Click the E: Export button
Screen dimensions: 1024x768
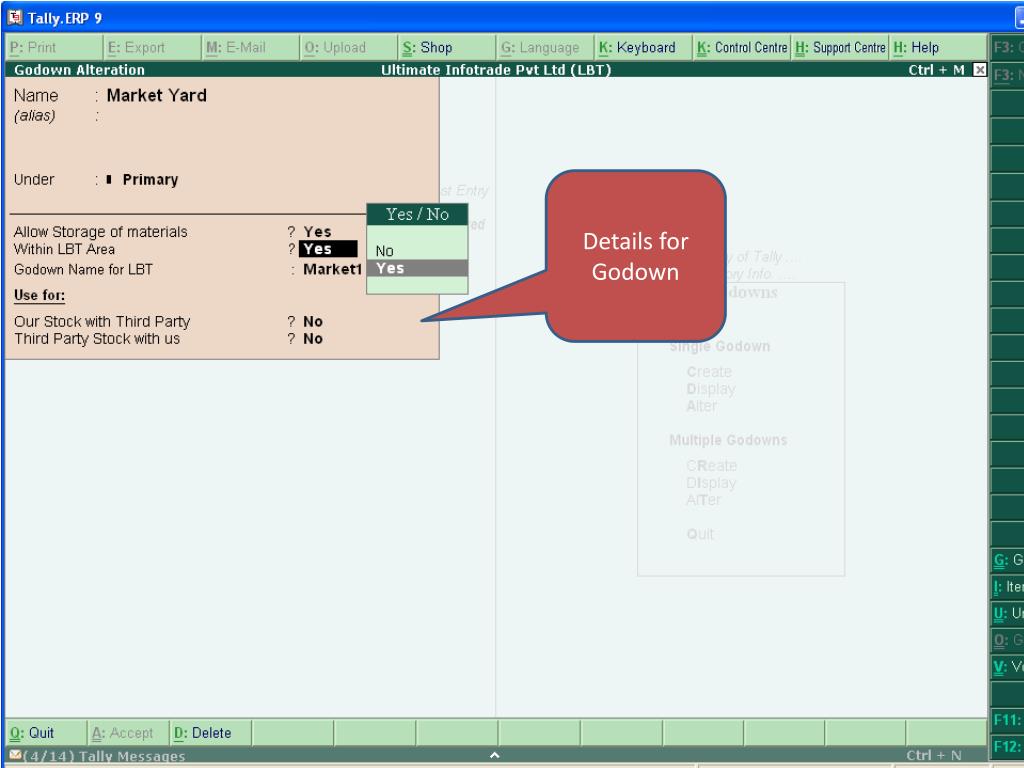coord(152,48)
